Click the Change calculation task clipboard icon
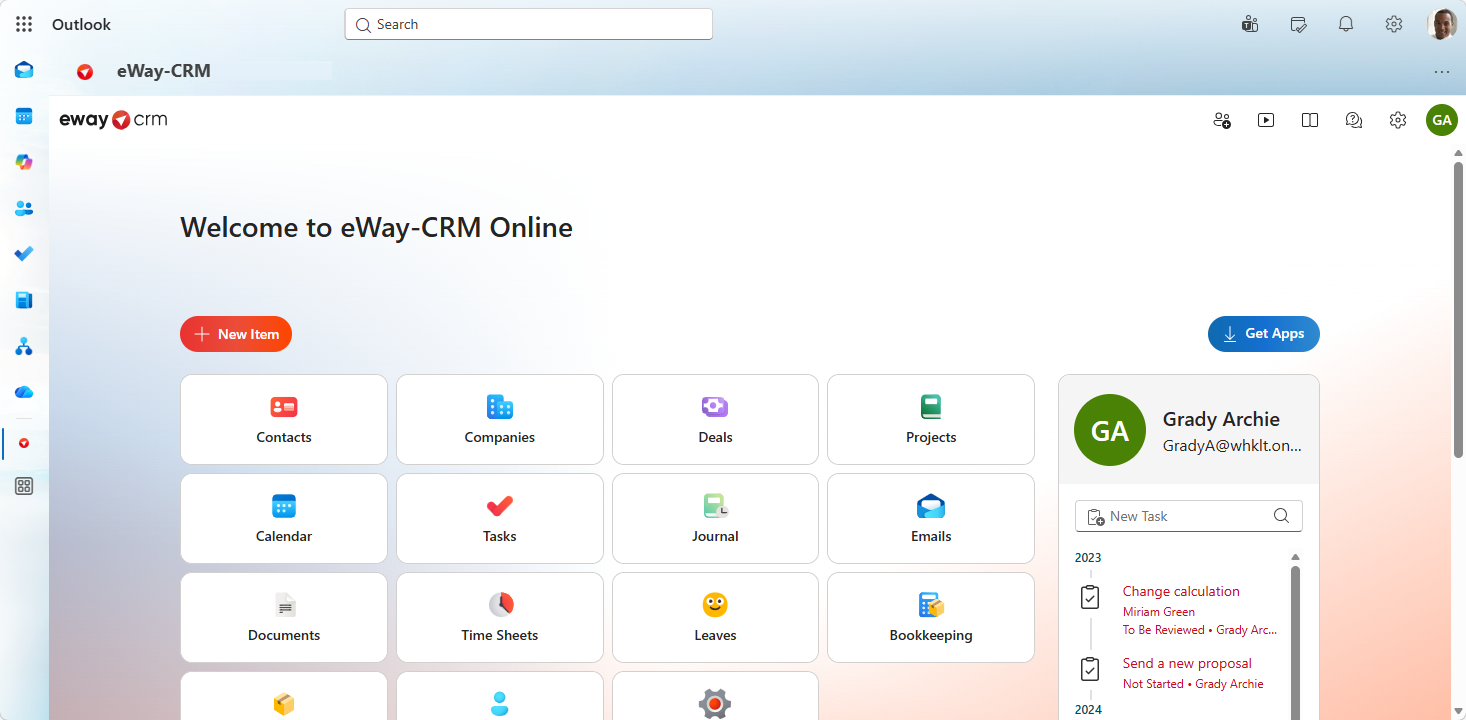Screen dimensions: 1466x720 tap(1091, 597)
